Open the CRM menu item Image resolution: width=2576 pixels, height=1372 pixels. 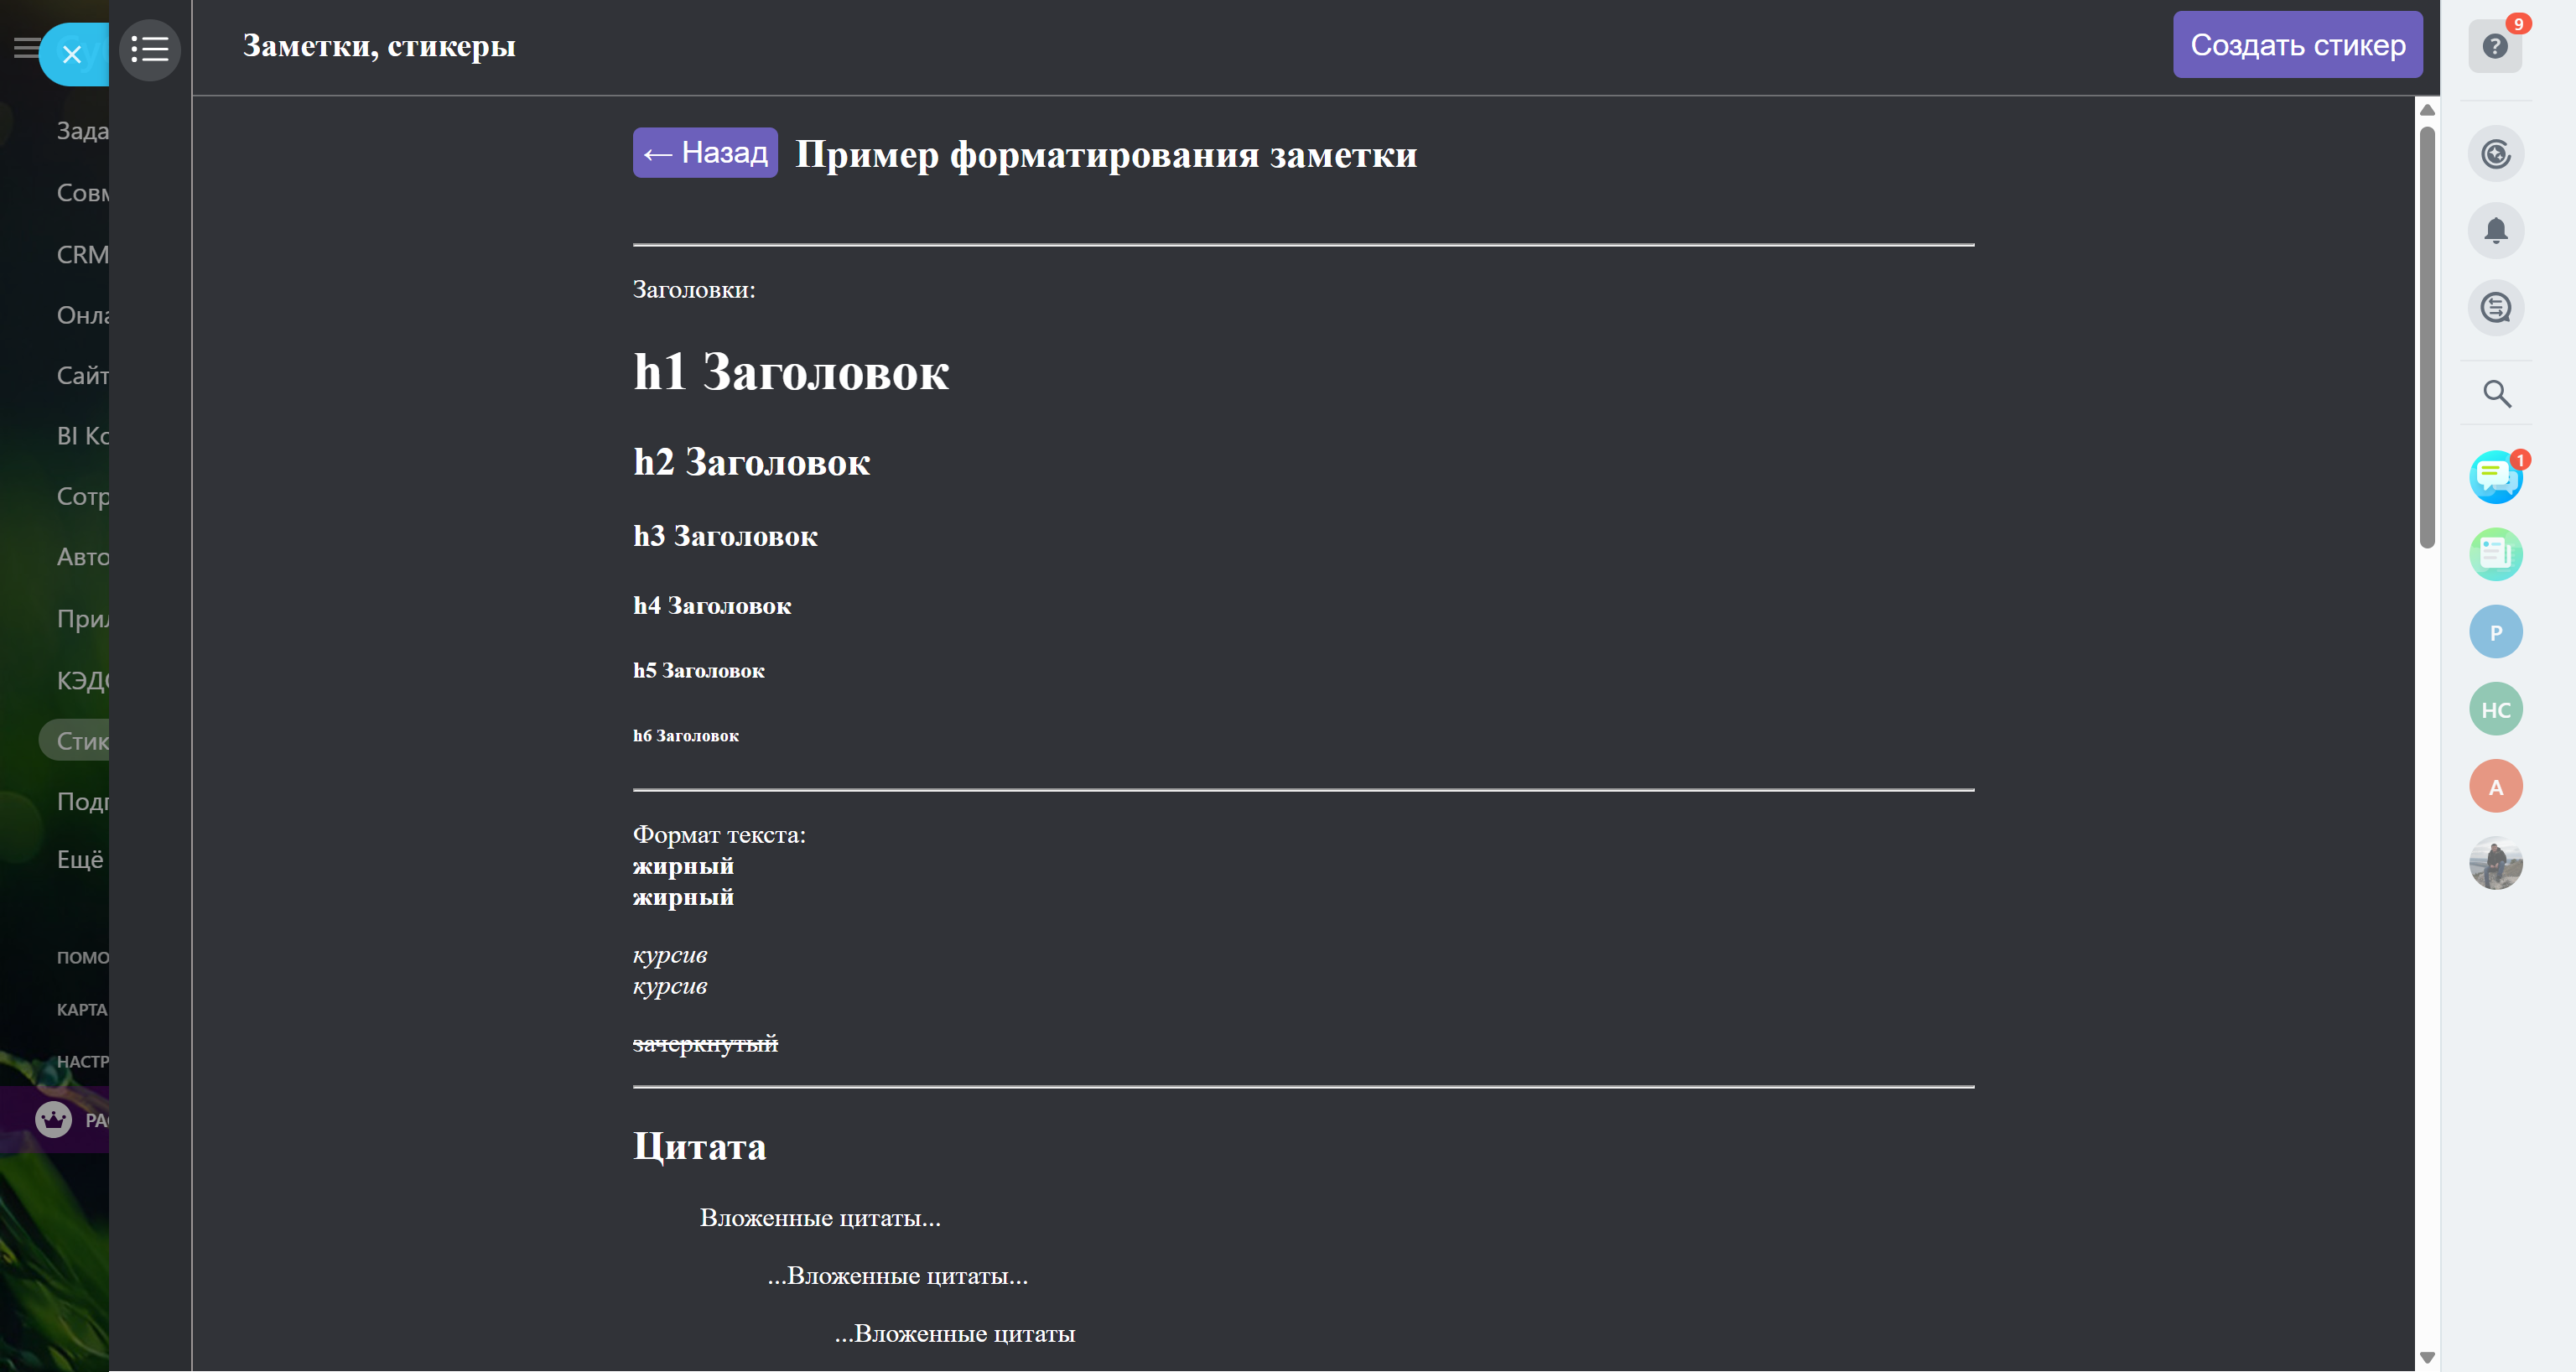click(x=82, y=255)
